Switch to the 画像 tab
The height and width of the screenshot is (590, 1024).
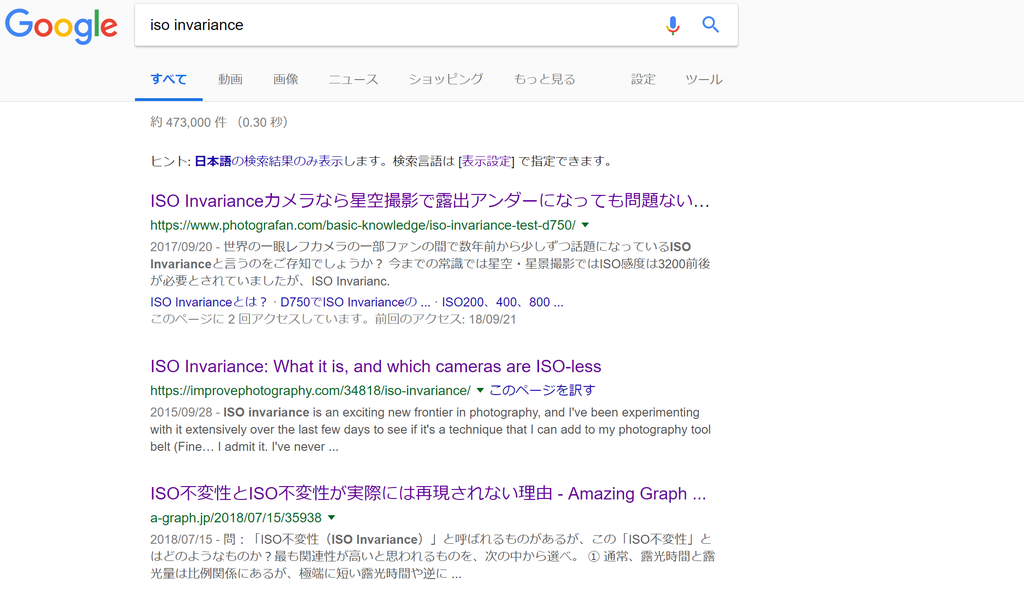286,79
